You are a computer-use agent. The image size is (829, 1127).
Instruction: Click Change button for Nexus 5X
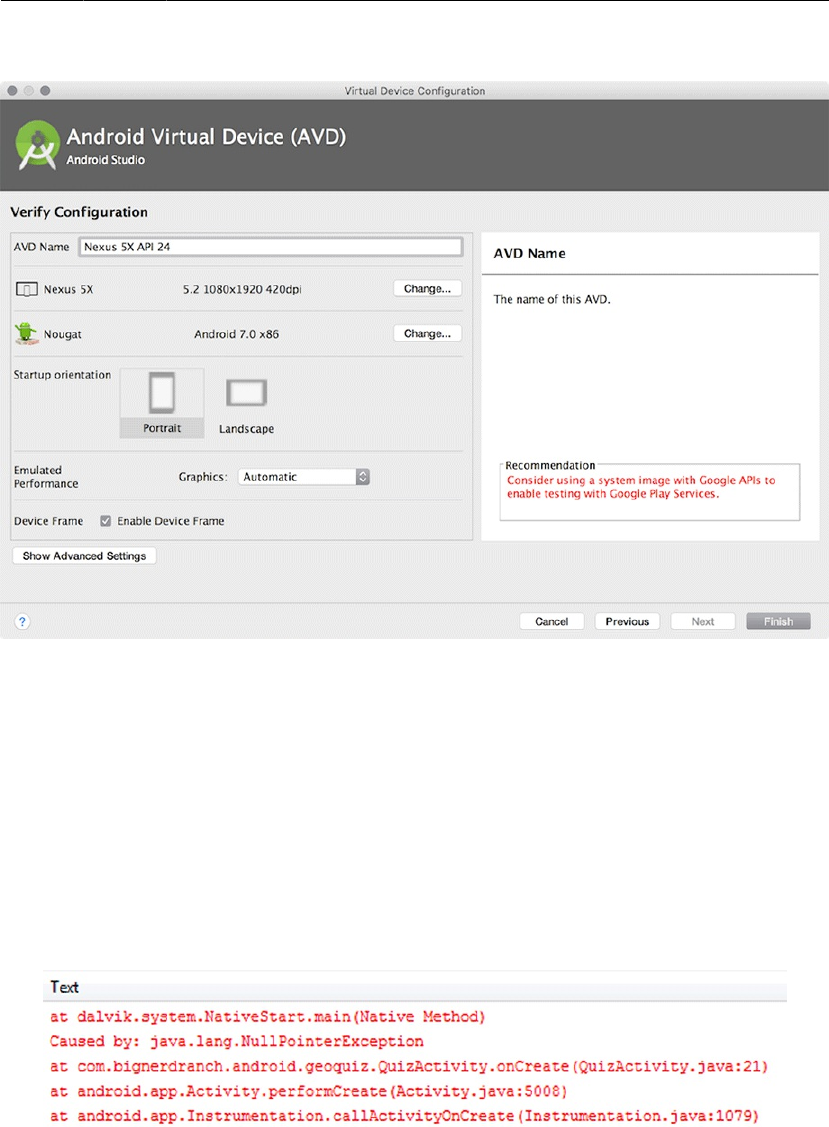tap(427, 289)
